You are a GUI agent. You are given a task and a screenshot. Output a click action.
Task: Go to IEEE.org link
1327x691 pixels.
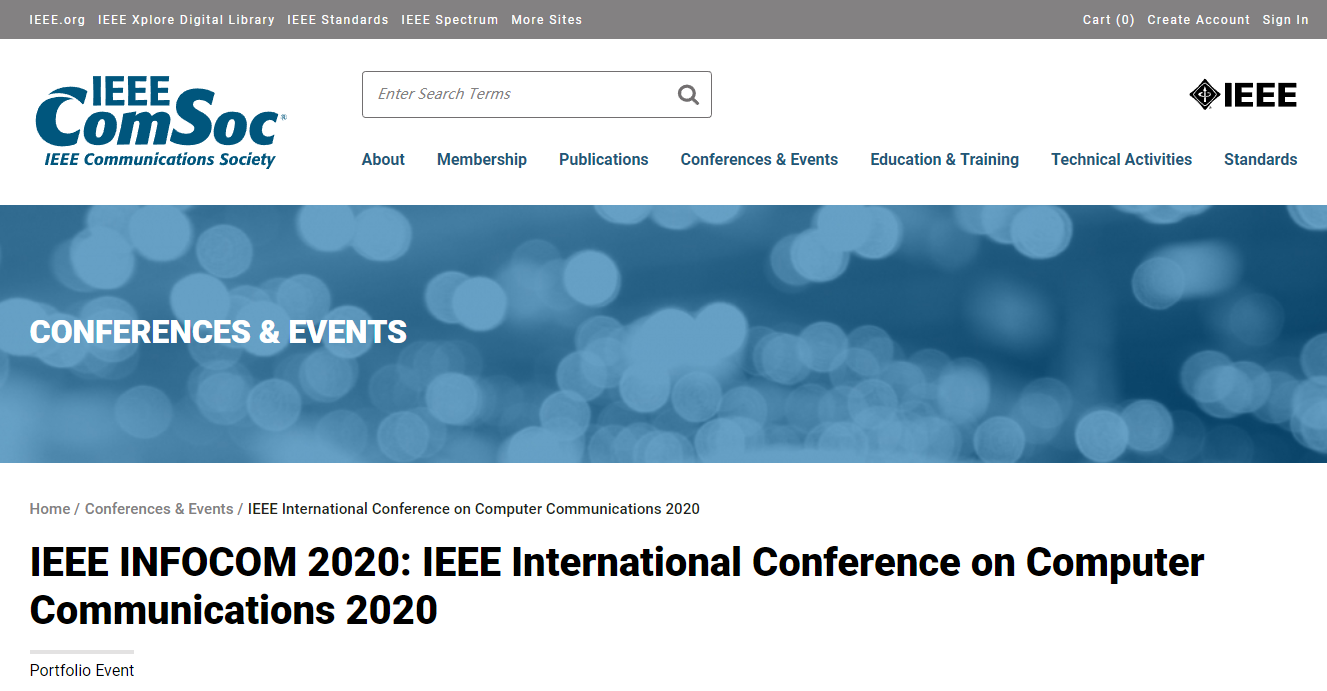57,20
